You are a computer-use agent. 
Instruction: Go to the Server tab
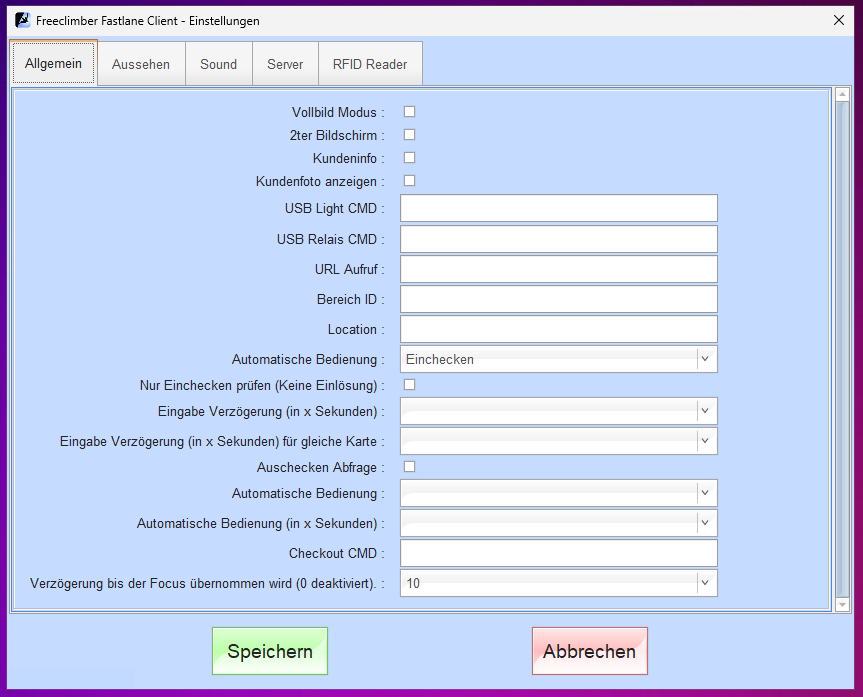(x=285, y=64)
